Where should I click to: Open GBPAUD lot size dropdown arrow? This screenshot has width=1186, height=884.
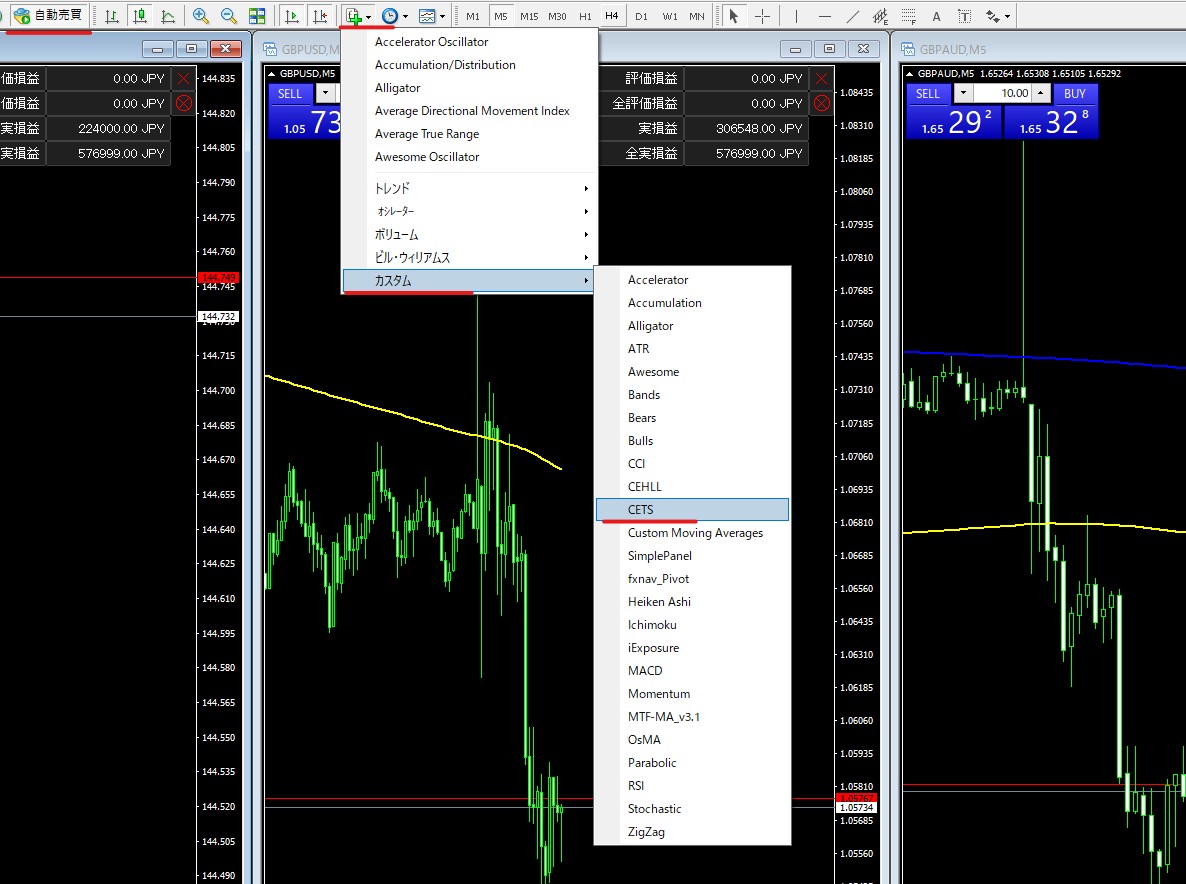click(x=963, y=93)
